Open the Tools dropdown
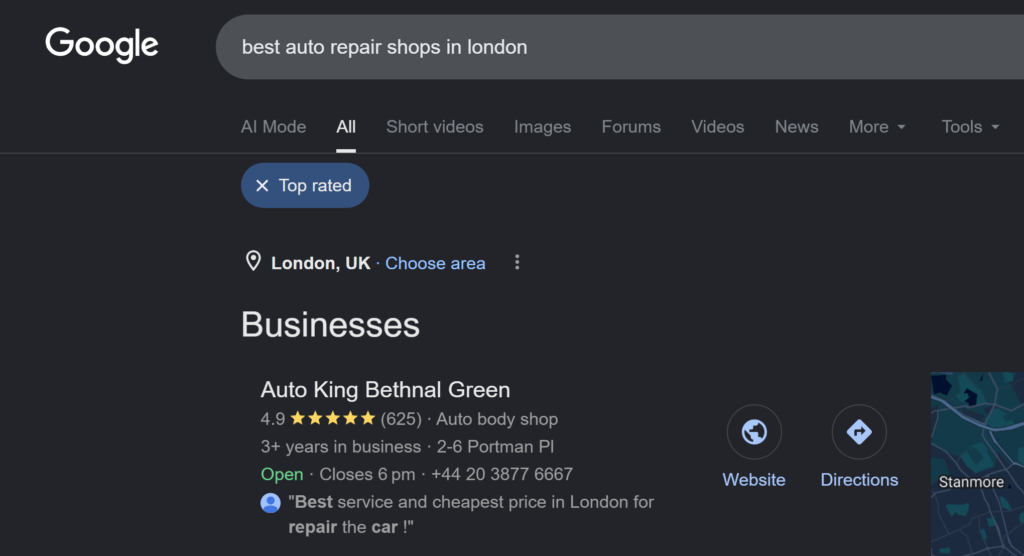 [970, 127]
